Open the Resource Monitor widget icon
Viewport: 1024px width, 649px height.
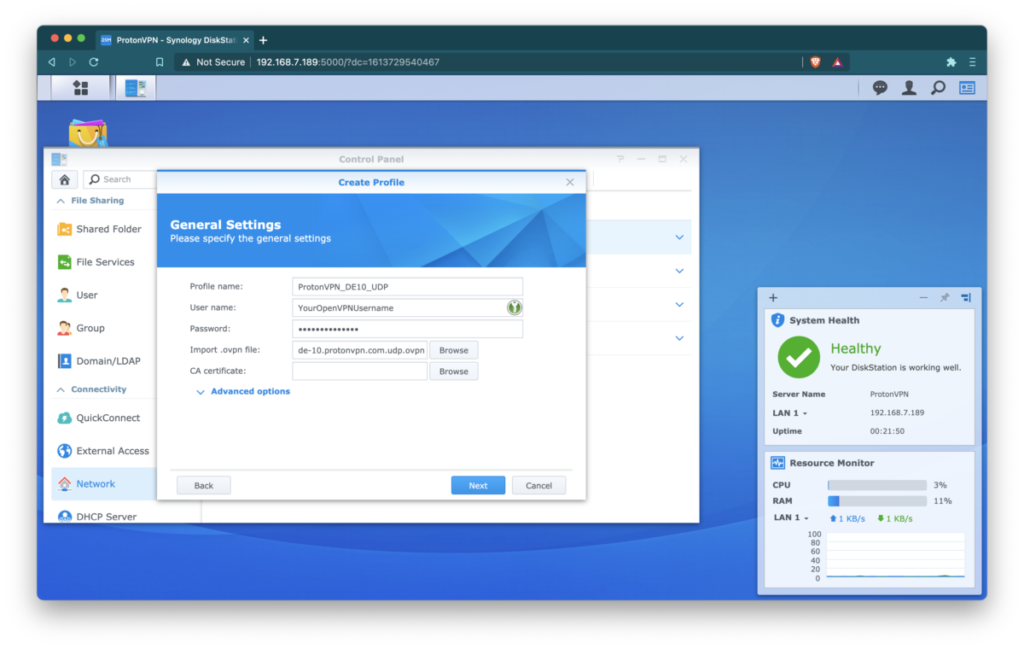pos(777,463)
